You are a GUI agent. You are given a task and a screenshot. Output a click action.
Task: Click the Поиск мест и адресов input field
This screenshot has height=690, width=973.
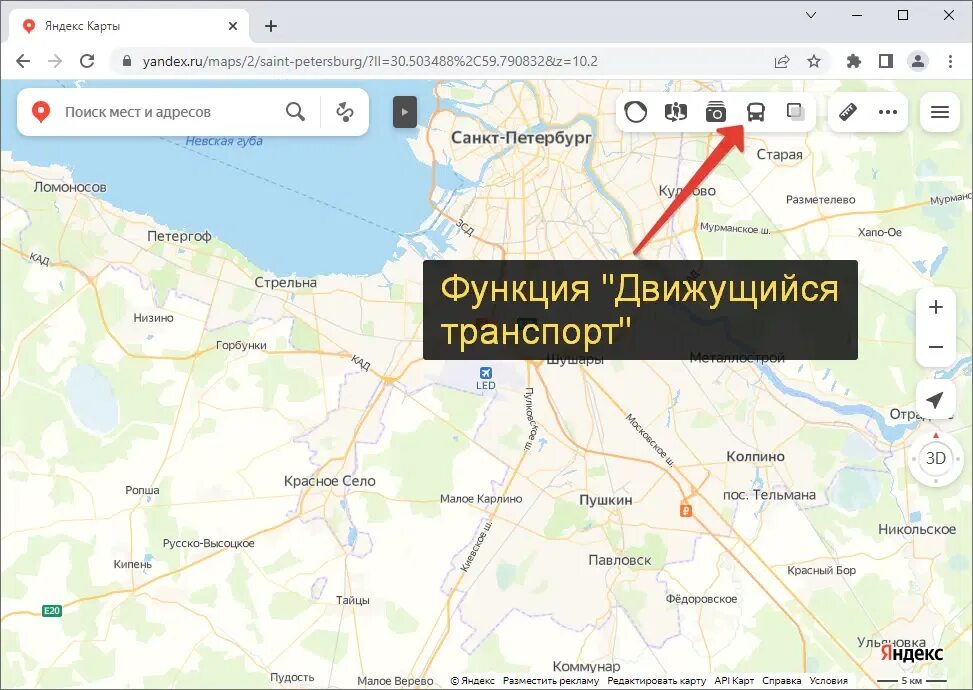pos(160,111)
